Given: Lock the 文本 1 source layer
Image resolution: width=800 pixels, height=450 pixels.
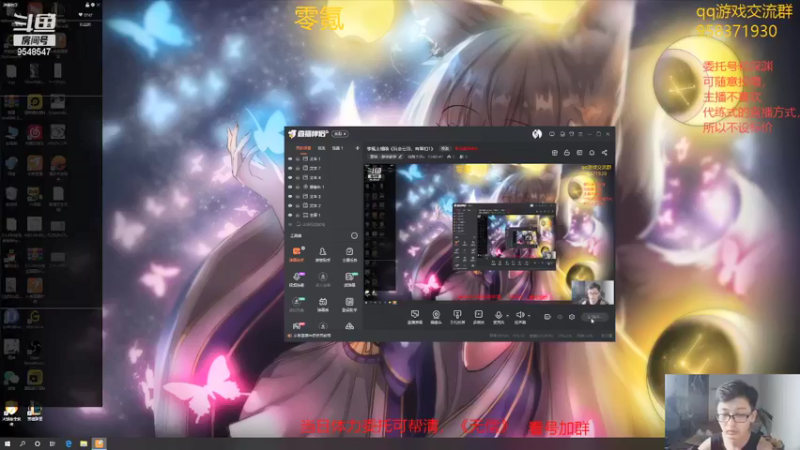Looking at the screenshot, I should pos(298,159).
